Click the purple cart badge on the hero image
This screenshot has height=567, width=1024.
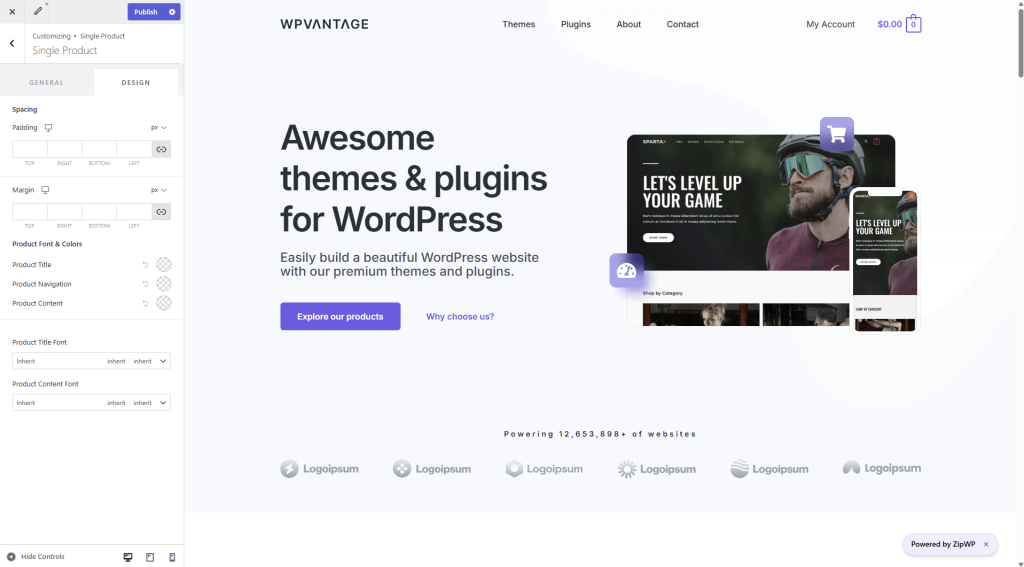coord(837,135)
